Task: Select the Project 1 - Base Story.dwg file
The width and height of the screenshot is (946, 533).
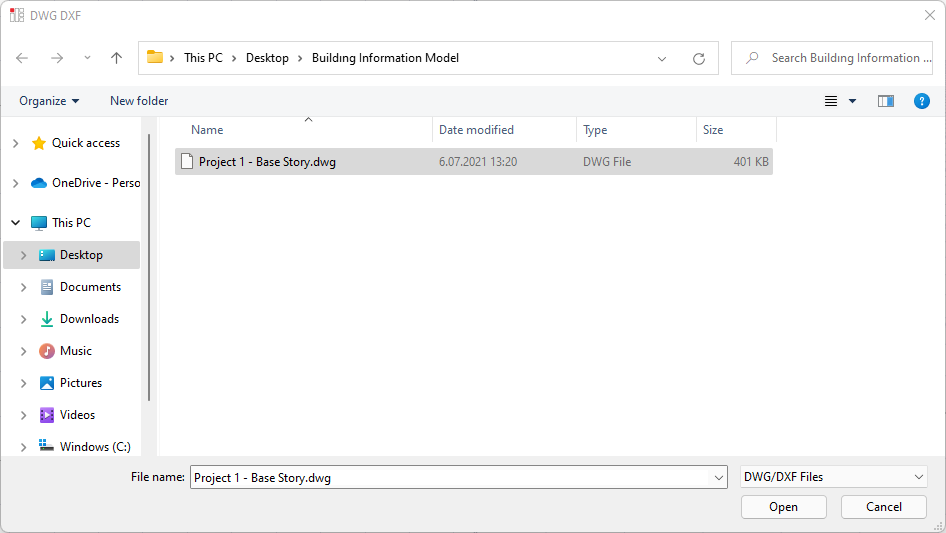Action: pos(267,162)
